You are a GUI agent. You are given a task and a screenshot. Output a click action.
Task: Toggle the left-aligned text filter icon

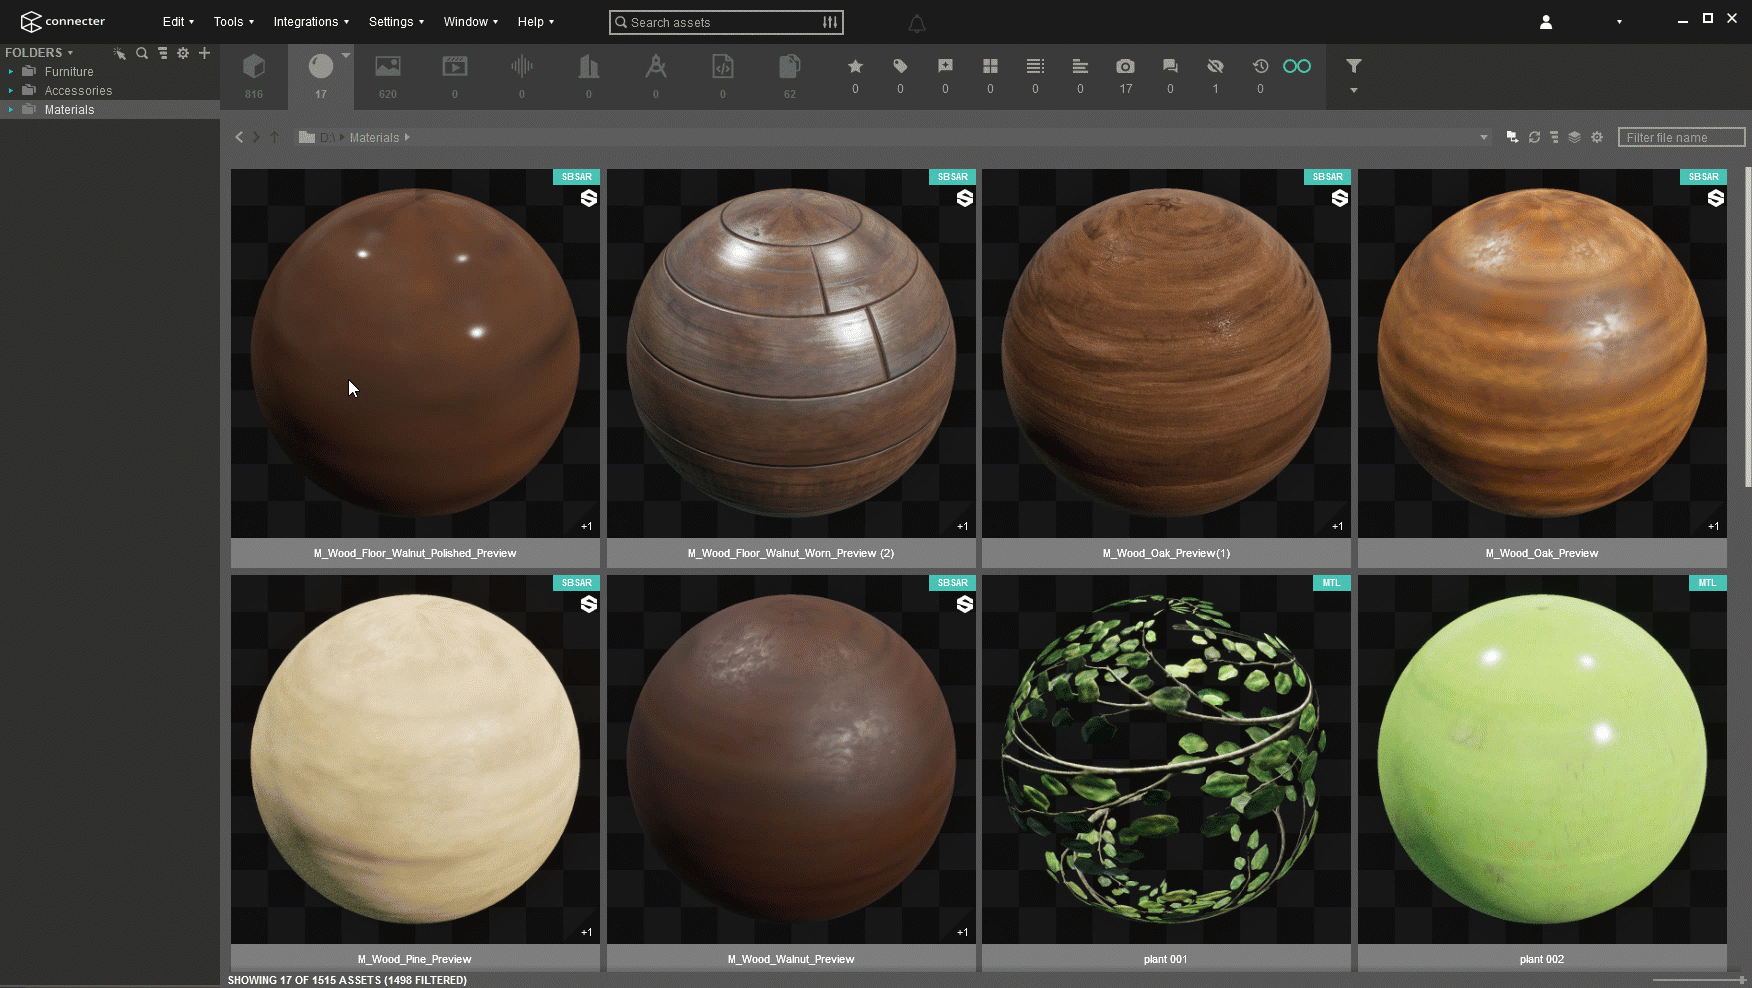tap(1080, 66)
